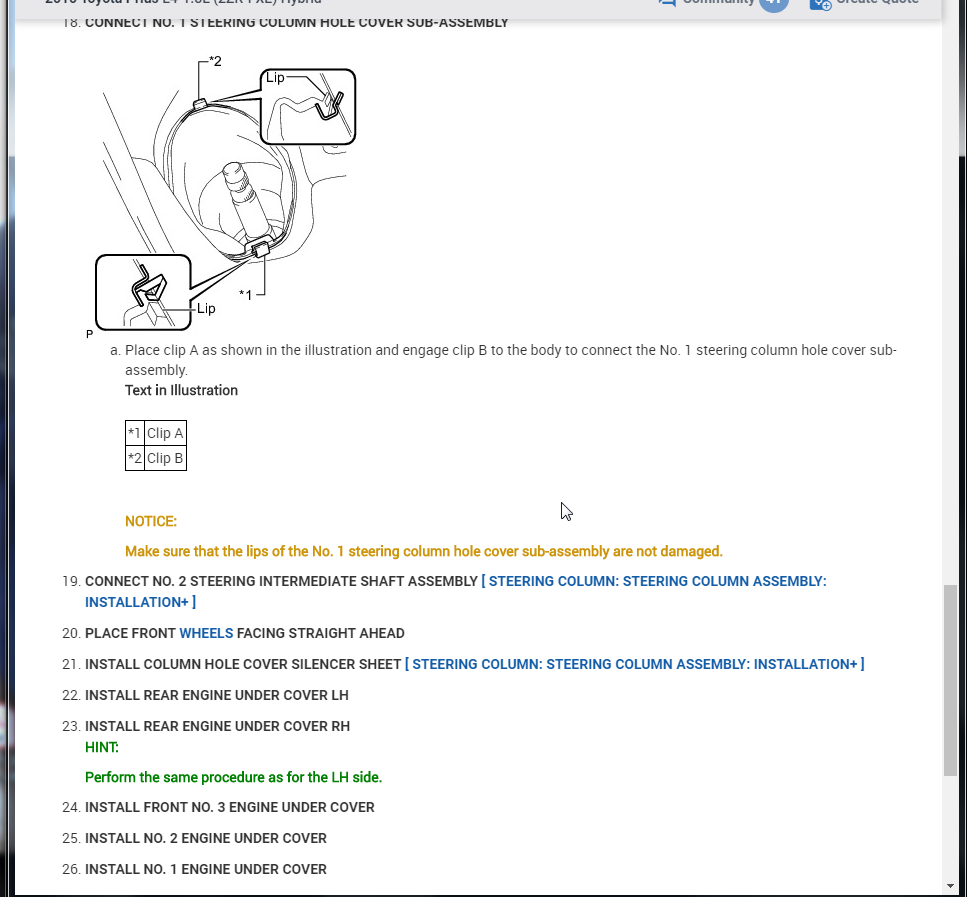This screenshot has height=897, width=967.
Task: Click the notice text about lips not damaged
Action: coord(424,552)
